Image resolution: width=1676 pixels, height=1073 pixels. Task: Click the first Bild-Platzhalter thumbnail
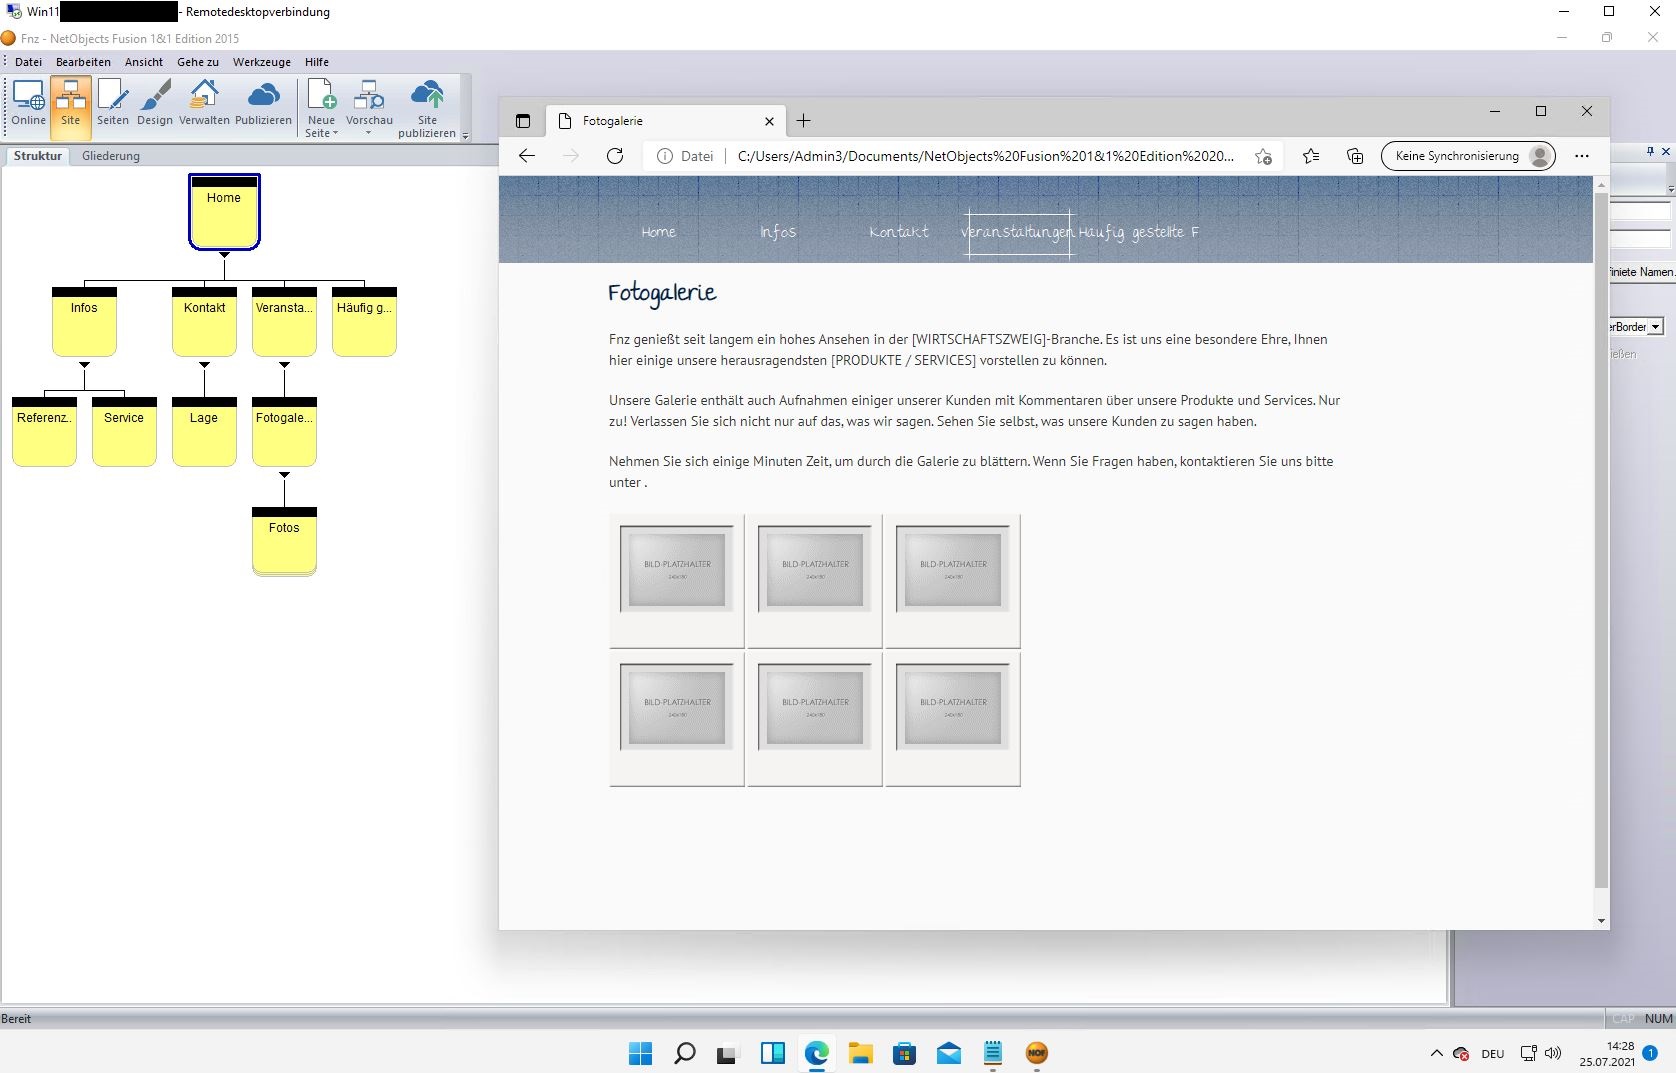click(677, 569)
